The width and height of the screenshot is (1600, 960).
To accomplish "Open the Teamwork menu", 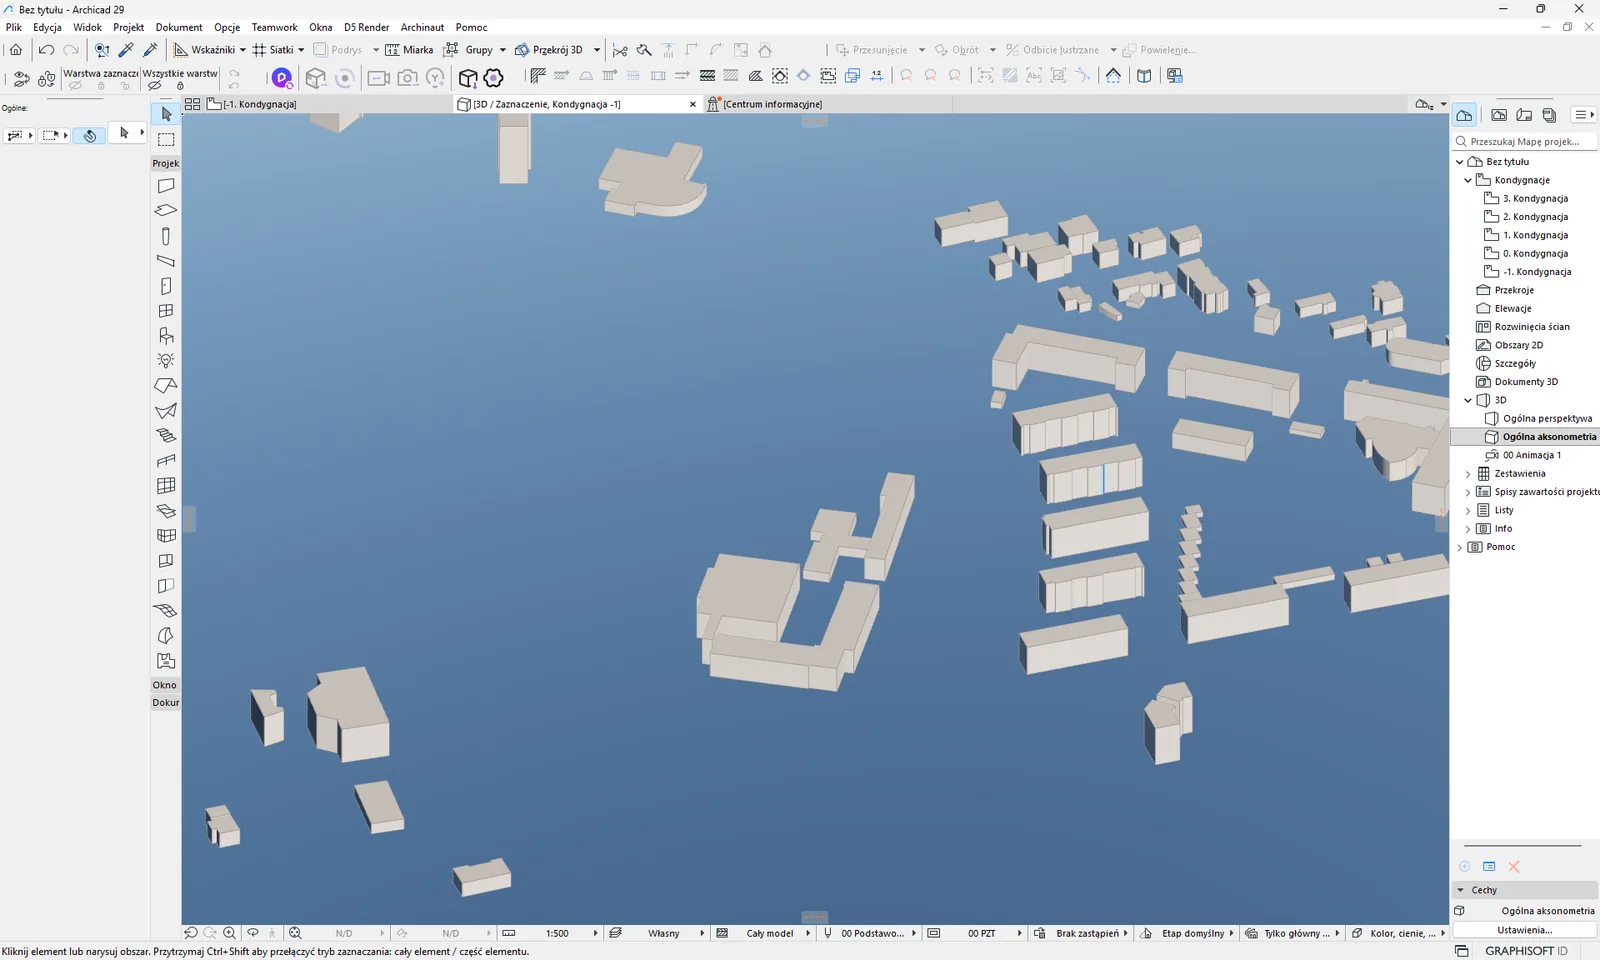I will click(274, 27).
